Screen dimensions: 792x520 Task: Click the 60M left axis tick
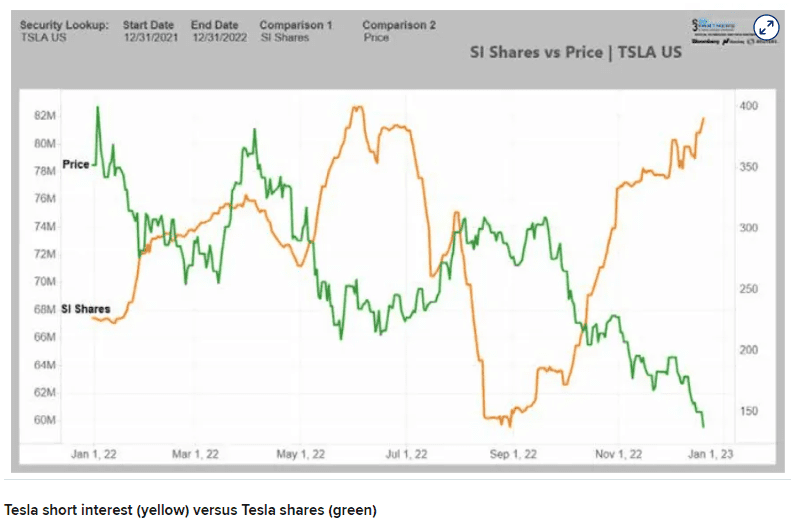(46, 420)
